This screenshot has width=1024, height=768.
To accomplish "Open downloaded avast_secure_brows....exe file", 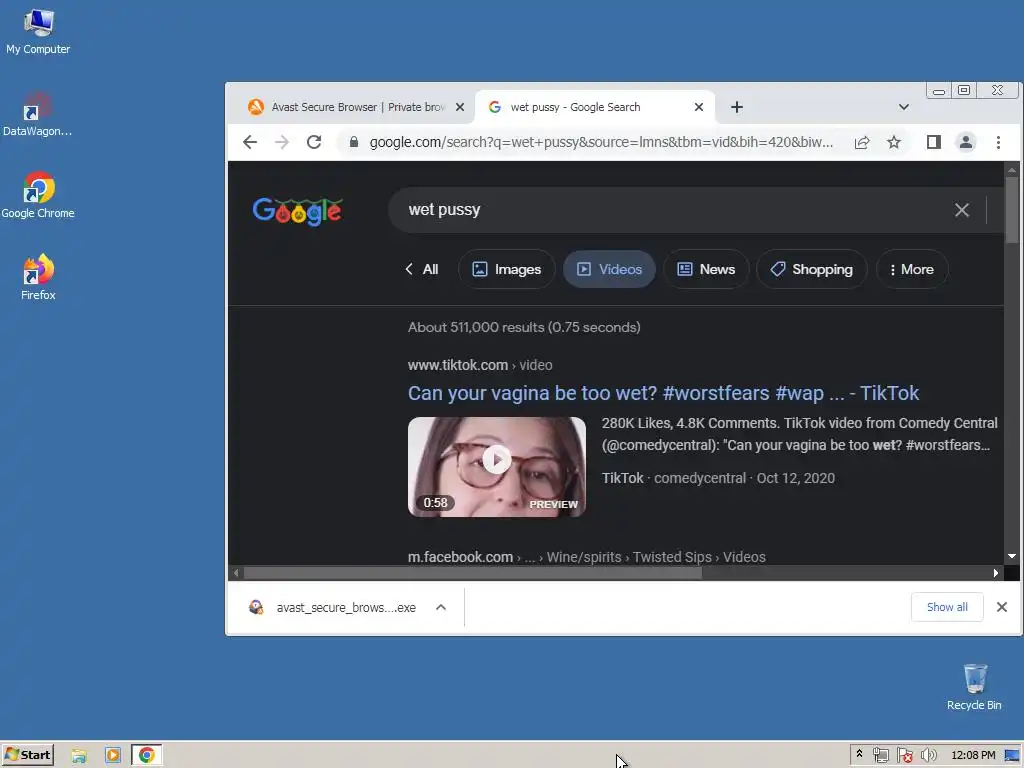I will coord(332,607).
